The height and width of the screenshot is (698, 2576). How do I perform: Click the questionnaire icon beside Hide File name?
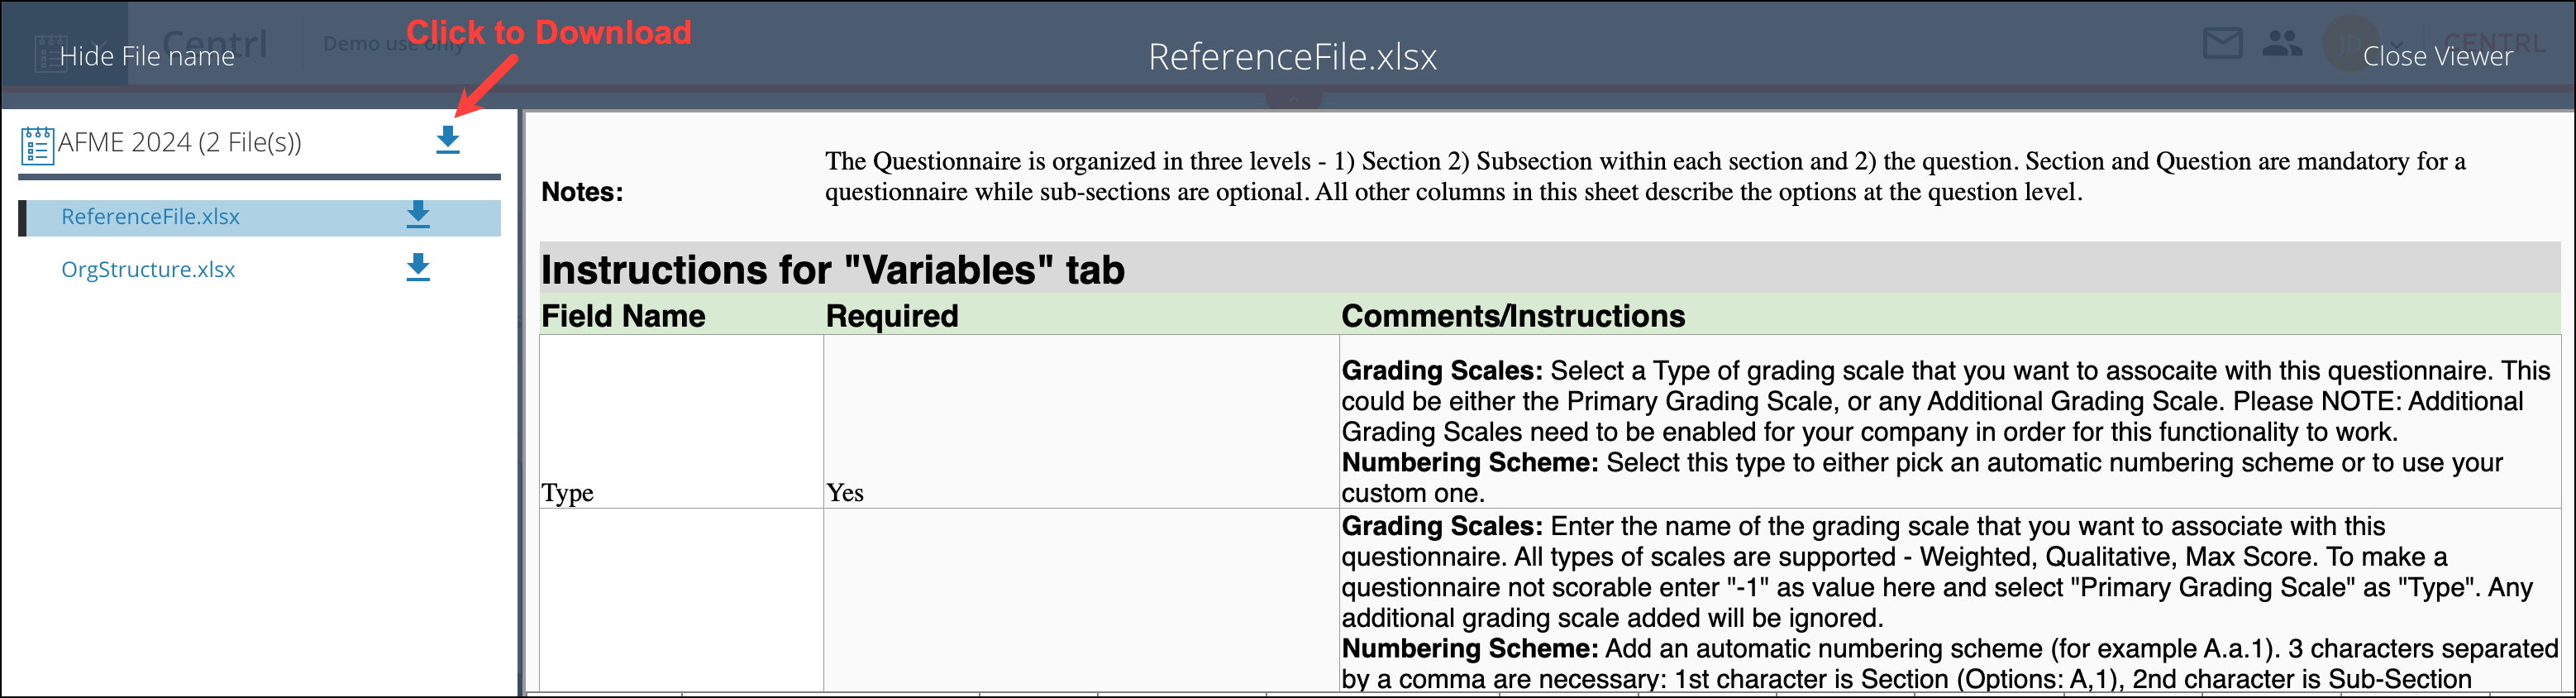pyautogui.click(x=51, y=52)
